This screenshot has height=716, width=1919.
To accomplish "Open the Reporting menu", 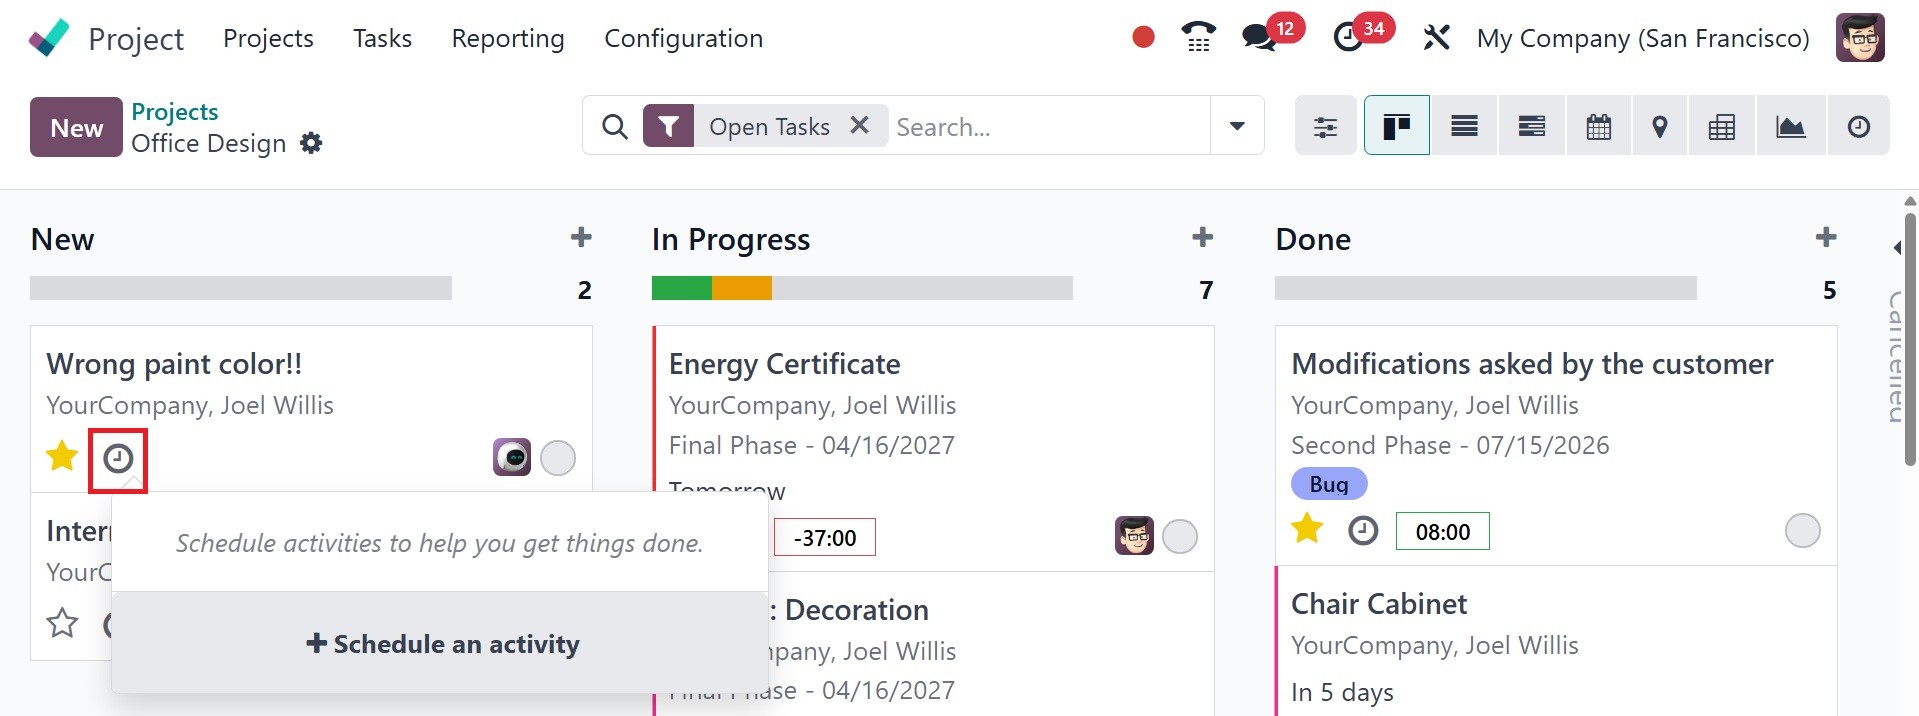I will 508,38.
